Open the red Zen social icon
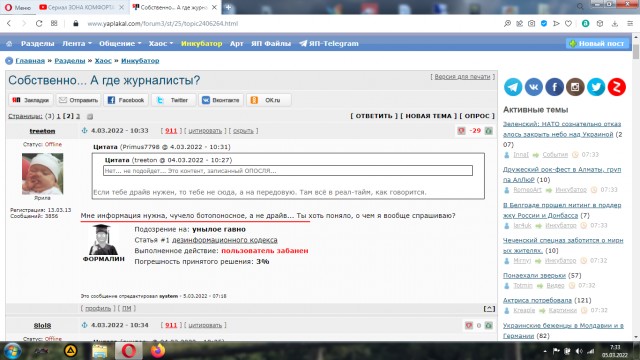640x360 pixels. click(617, 87)
